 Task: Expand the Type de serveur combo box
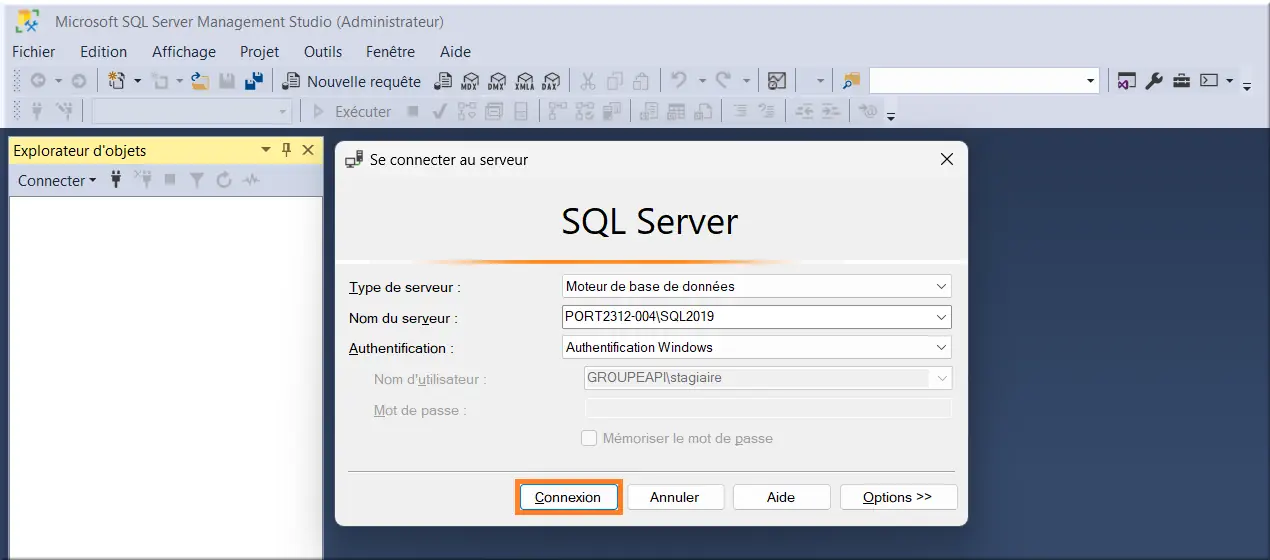pos(941,286)
